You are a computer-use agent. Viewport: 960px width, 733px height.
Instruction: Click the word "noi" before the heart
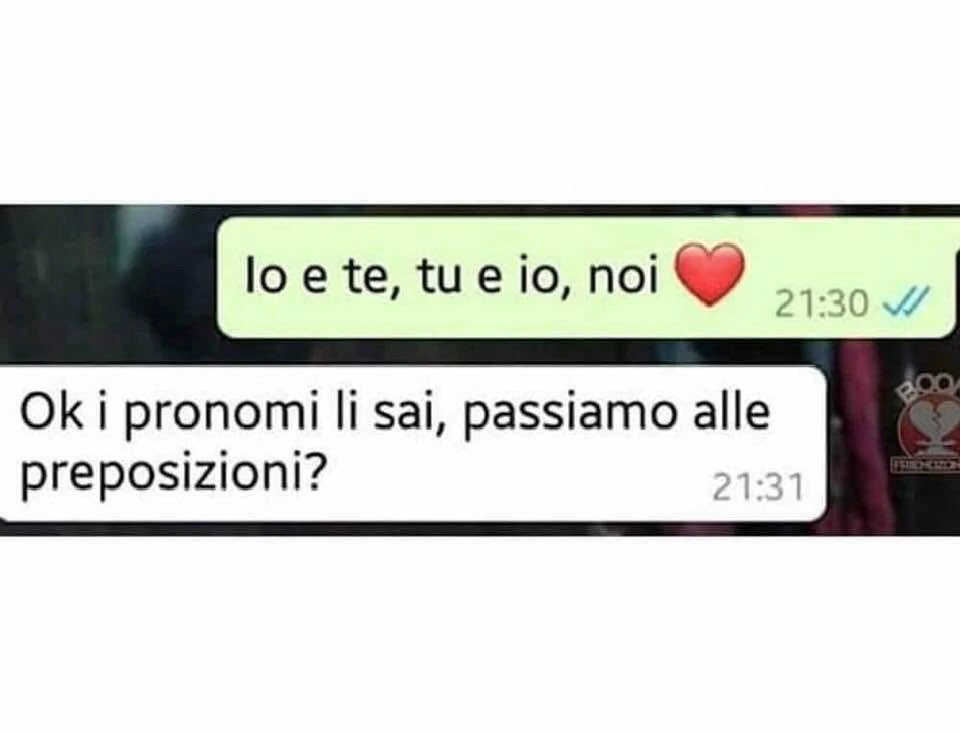pos(622,277)
